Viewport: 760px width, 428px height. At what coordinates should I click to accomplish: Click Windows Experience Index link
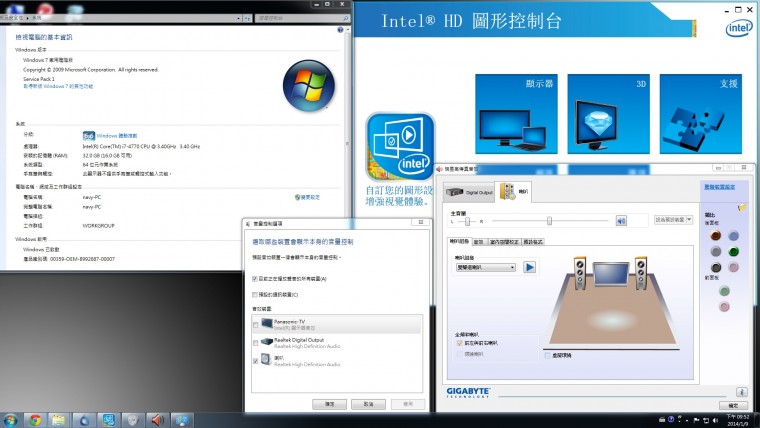117,136
